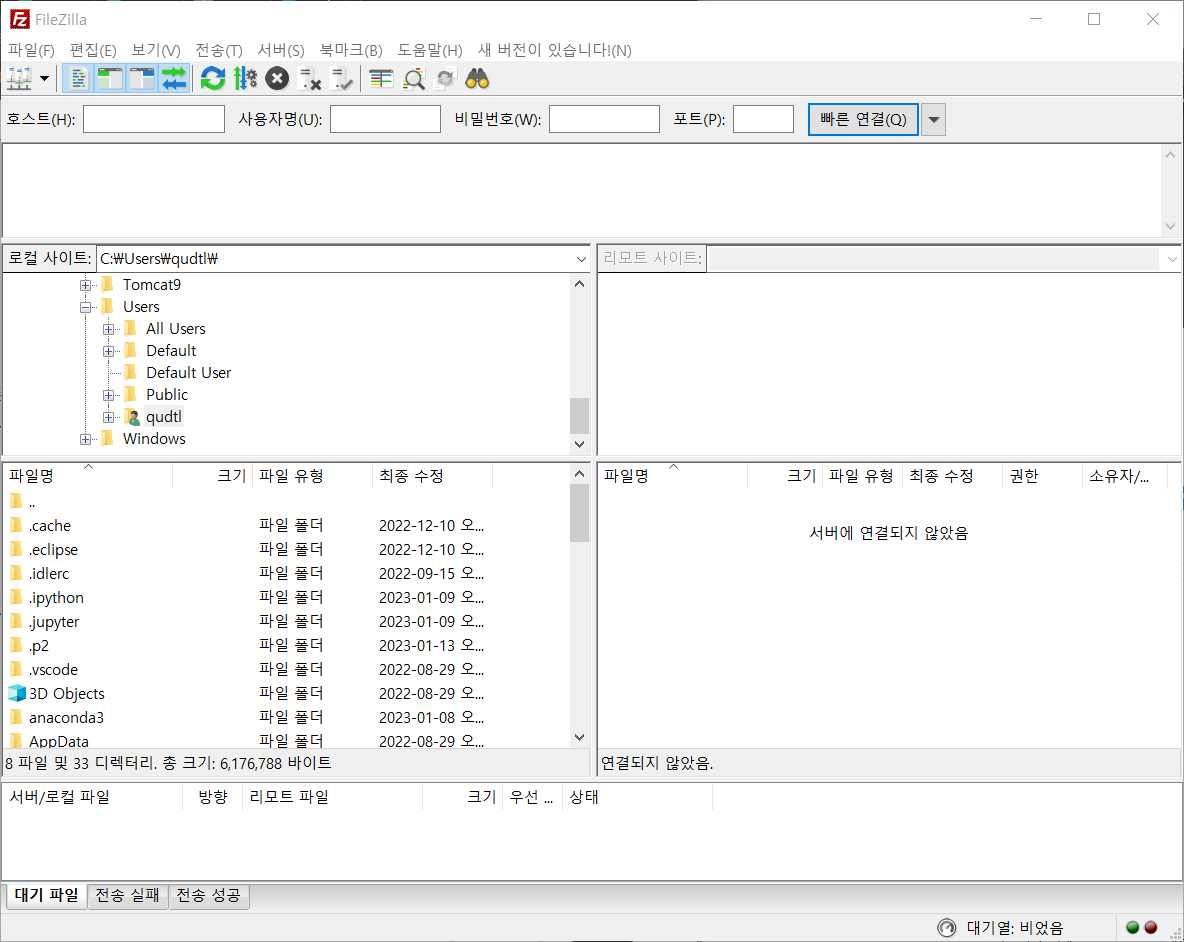Switch to the 전송 성공 tab

coord(208,895)
